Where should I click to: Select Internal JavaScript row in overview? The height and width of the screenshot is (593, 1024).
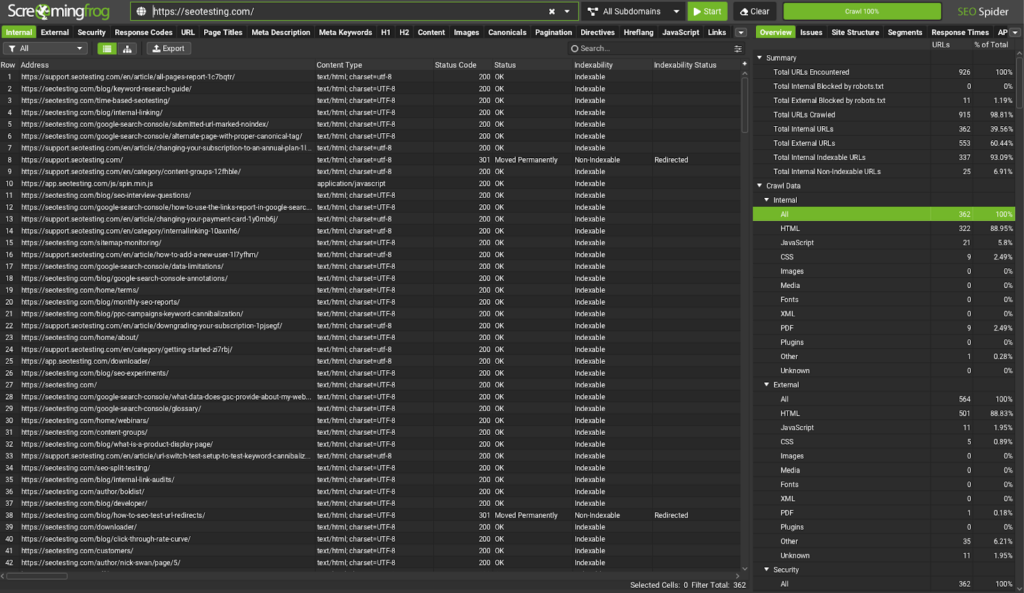(x=884, y=242)
